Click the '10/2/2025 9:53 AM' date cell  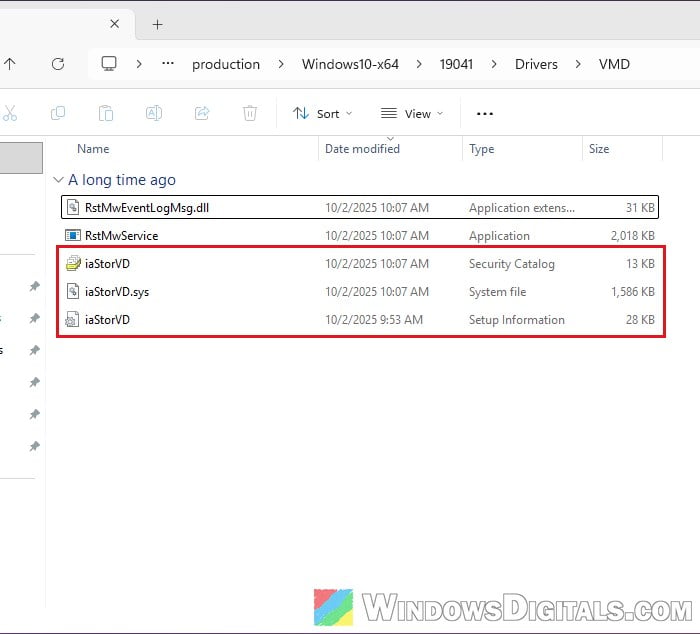[374, 320]
